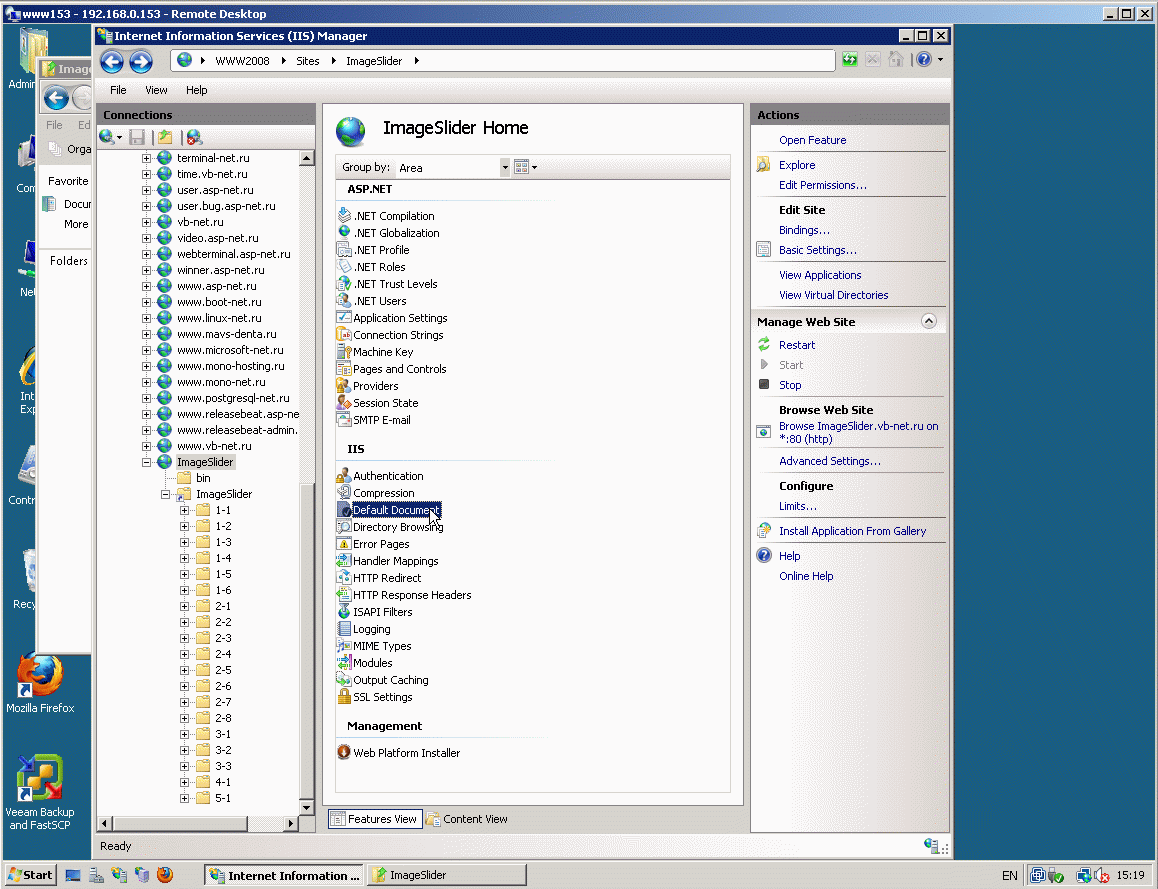Screen dimensions: 1158x889
Task: Click the EN language indicator in system tray
Action: (1010, 876)
